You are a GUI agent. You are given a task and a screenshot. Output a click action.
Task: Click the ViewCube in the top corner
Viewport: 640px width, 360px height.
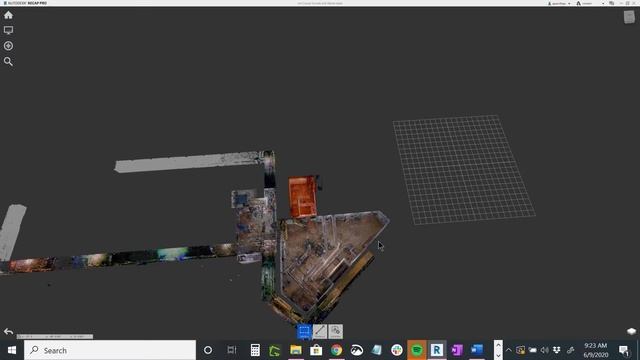point(629,17)
